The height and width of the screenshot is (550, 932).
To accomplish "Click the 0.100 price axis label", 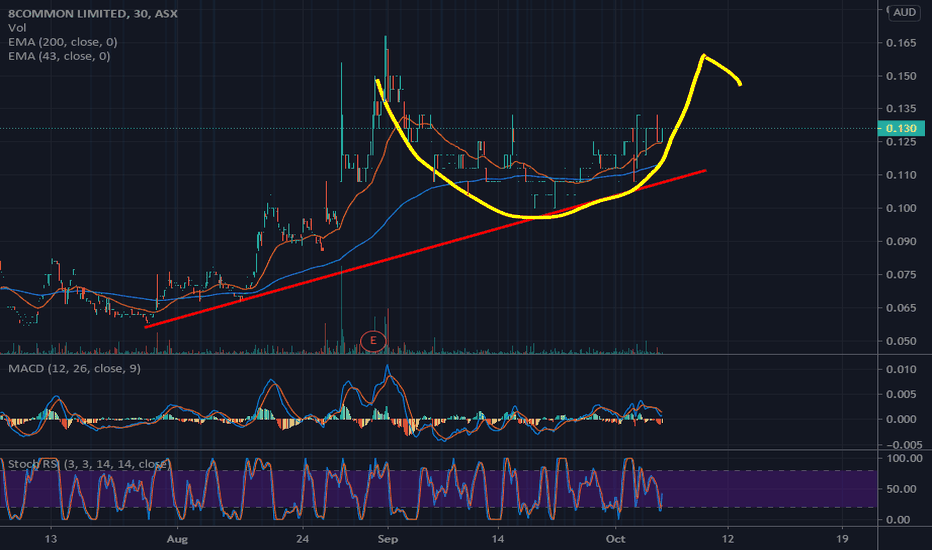I will [901, 208].
